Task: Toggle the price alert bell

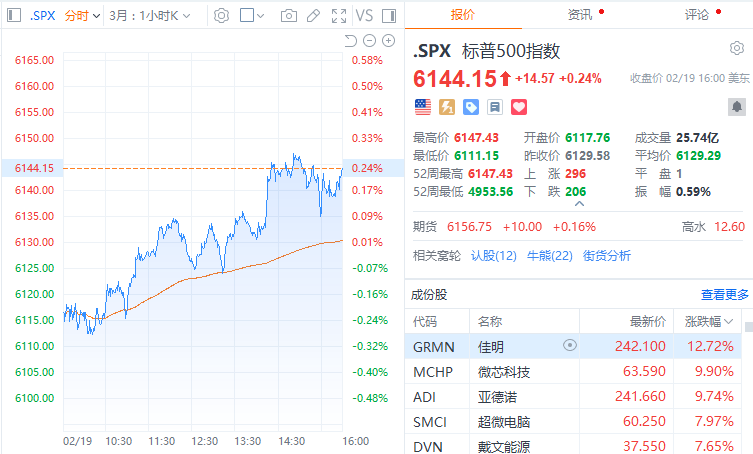Action: [736, 106]
